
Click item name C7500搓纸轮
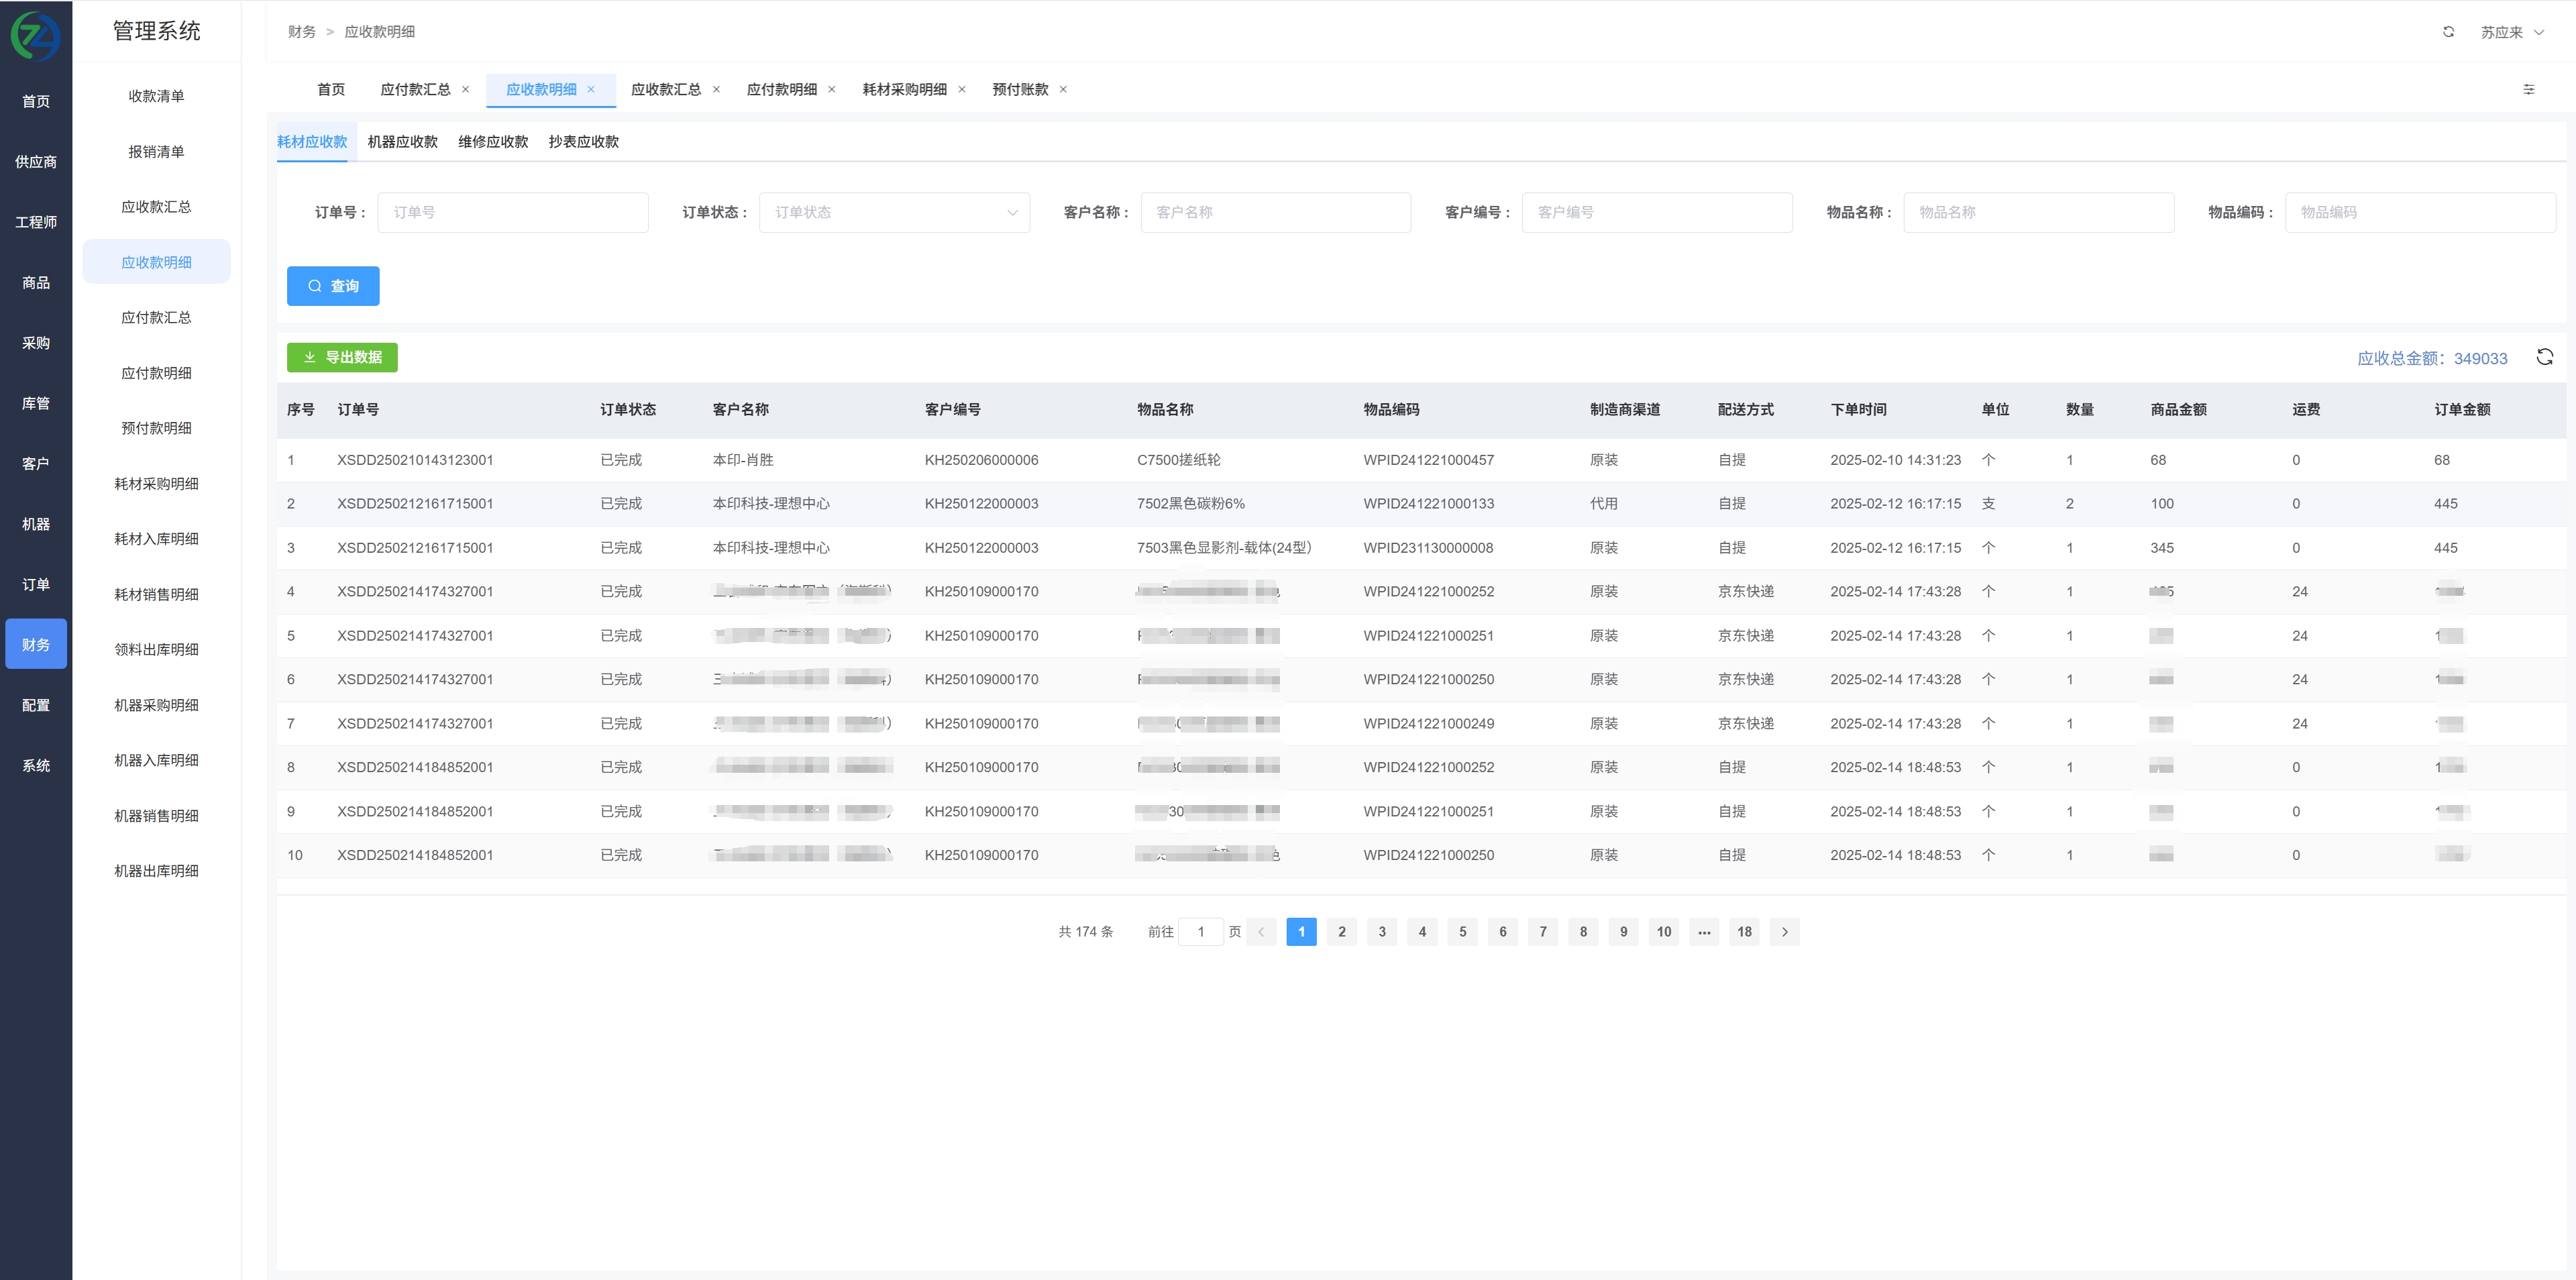[1179, 460]
